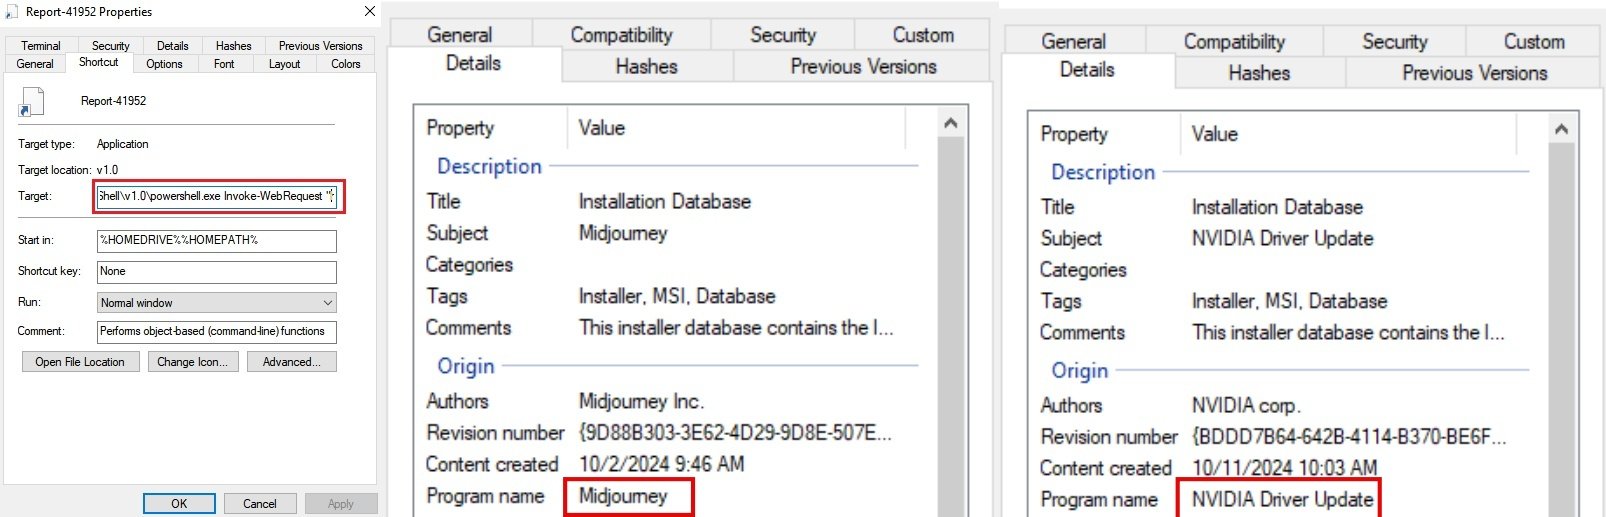Click the Shortcut key field showing None
This screenshot has width=1606, height=517.
[217, 271]
